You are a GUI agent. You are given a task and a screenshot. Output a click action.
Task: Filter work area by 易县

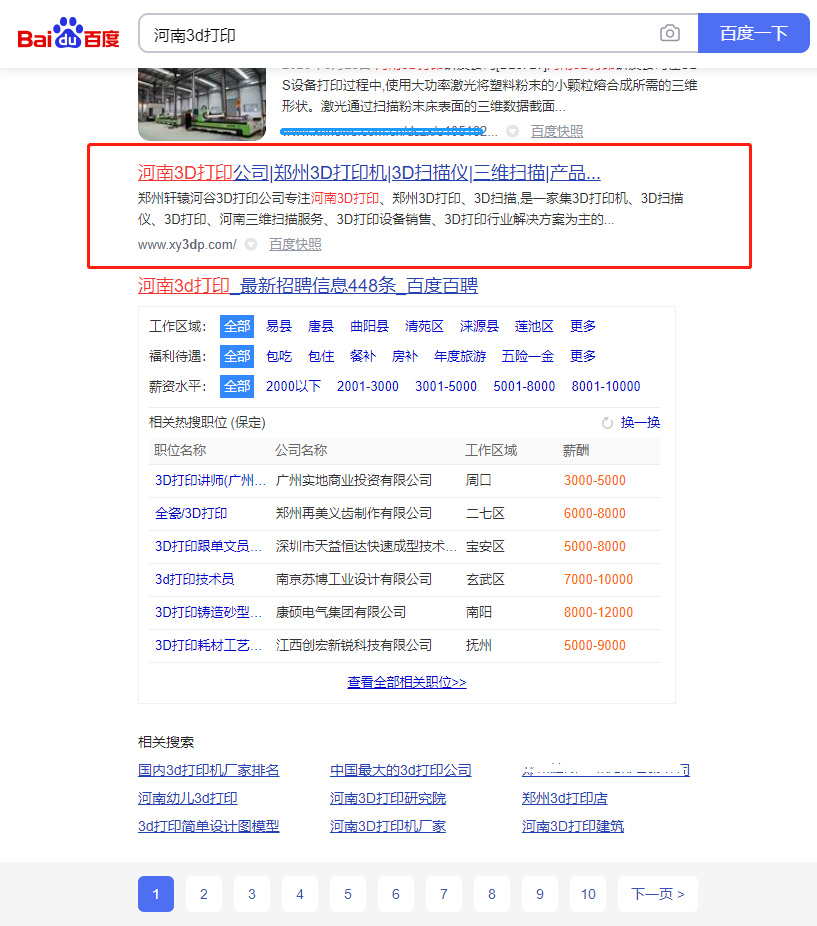[279, 326]
